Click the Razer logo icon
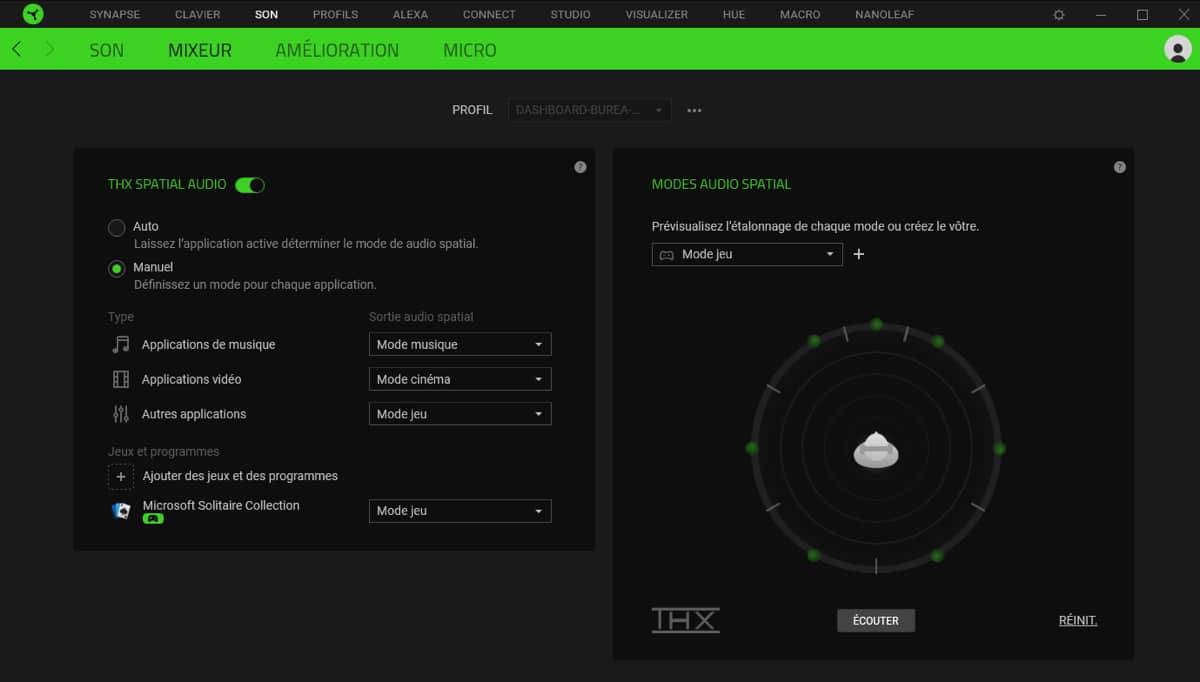This screenshot has width=1200, height=682. (x=32, y=14)
